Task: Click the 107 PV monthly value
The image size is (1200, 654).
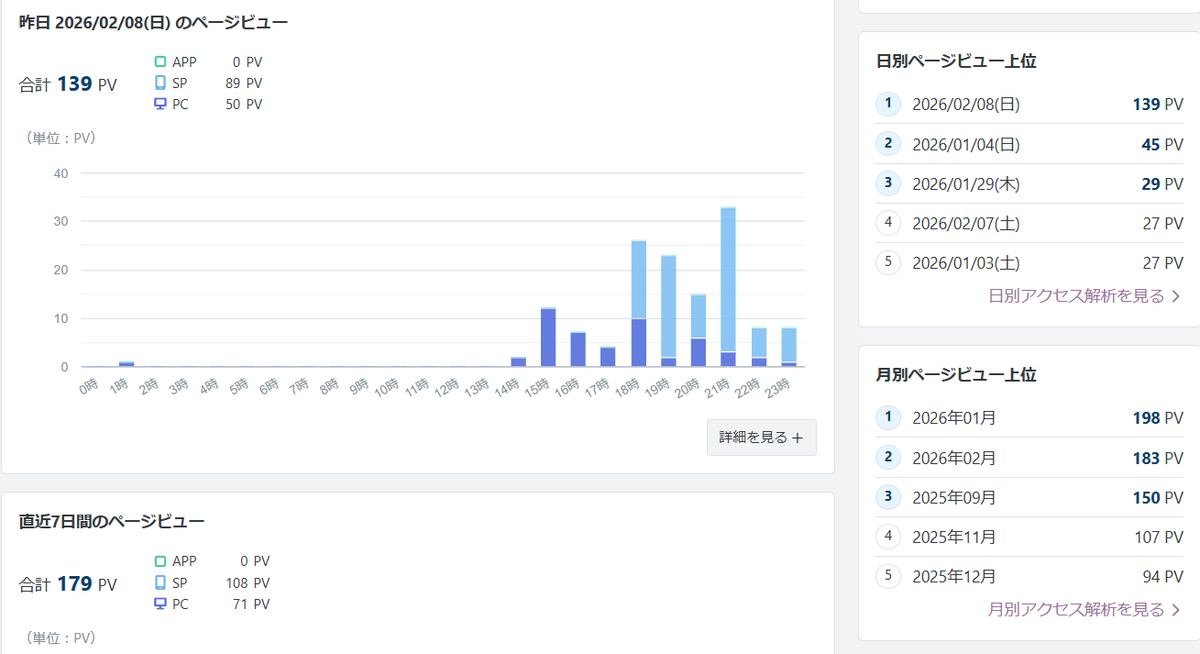Action: 1158,537
